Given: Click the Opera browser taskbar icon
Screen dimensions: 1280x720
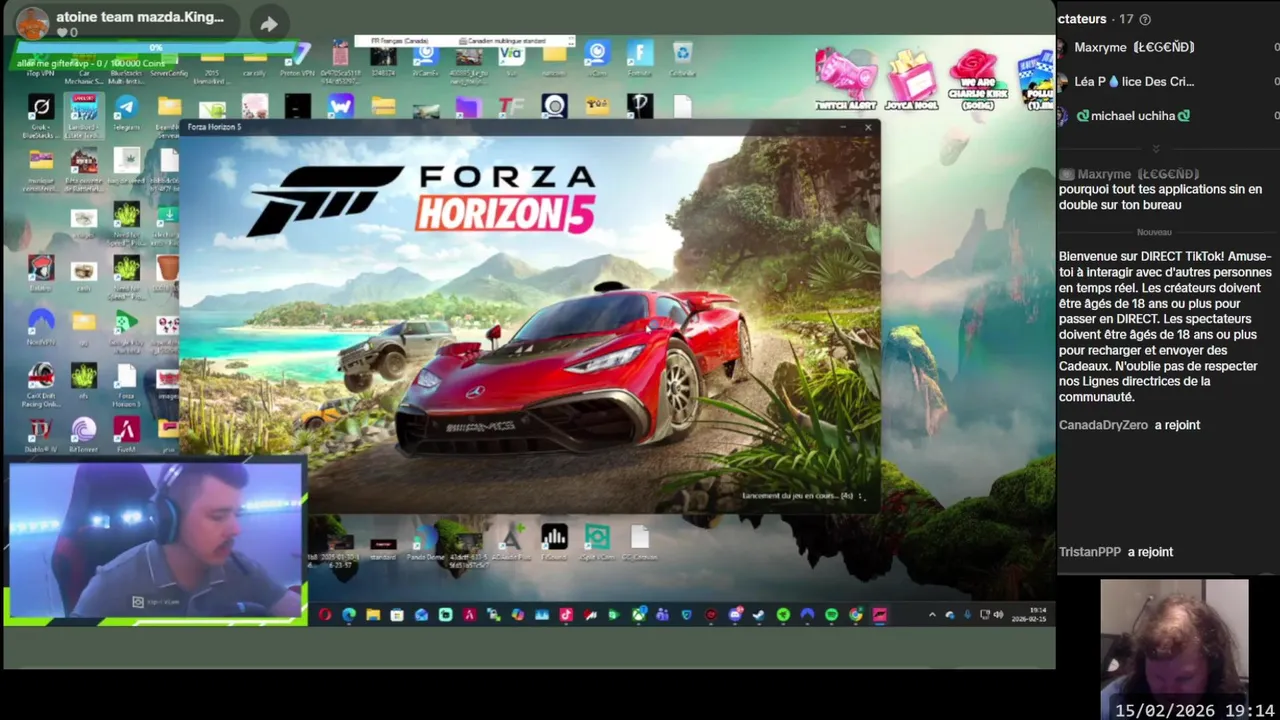Looking at the screenshot, I should (x=325, y=615).
